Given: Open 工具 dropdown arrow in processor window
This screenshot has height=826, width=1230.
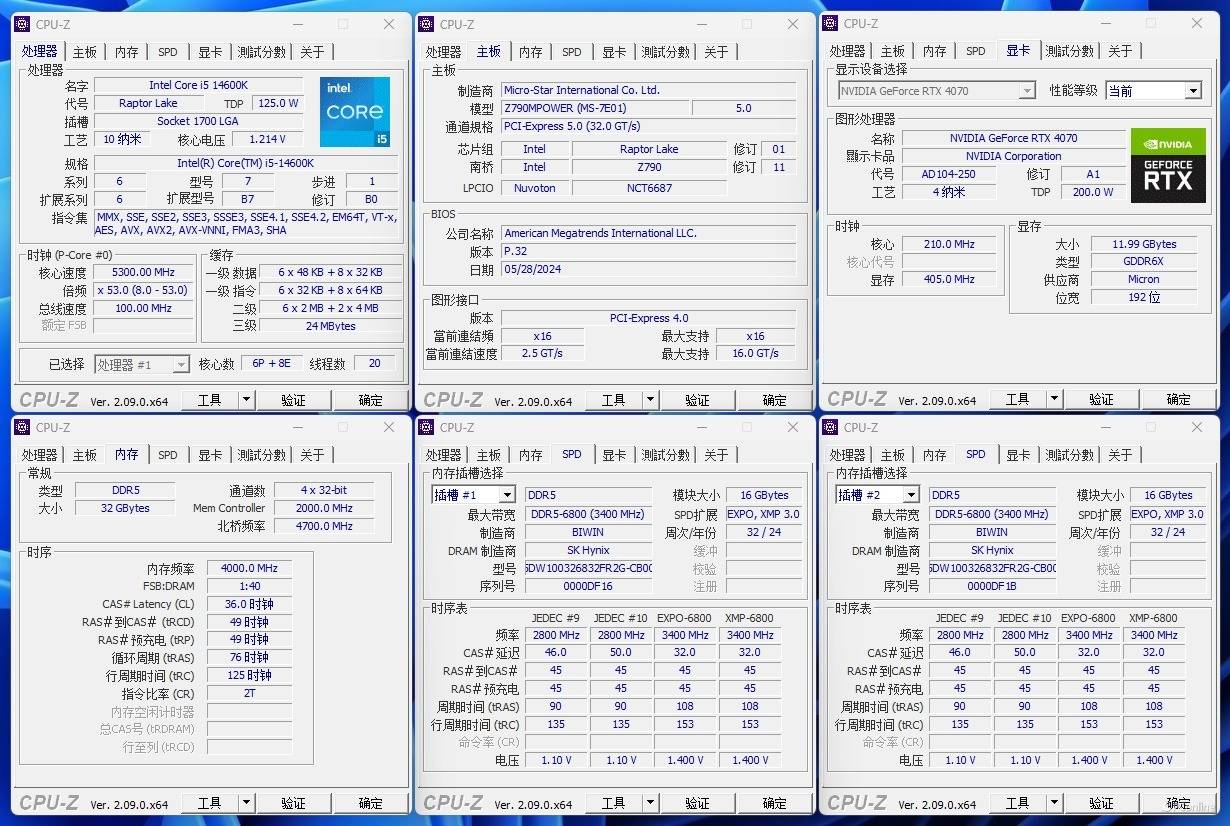Looking at the screenshot, I should tap(246, 400).
